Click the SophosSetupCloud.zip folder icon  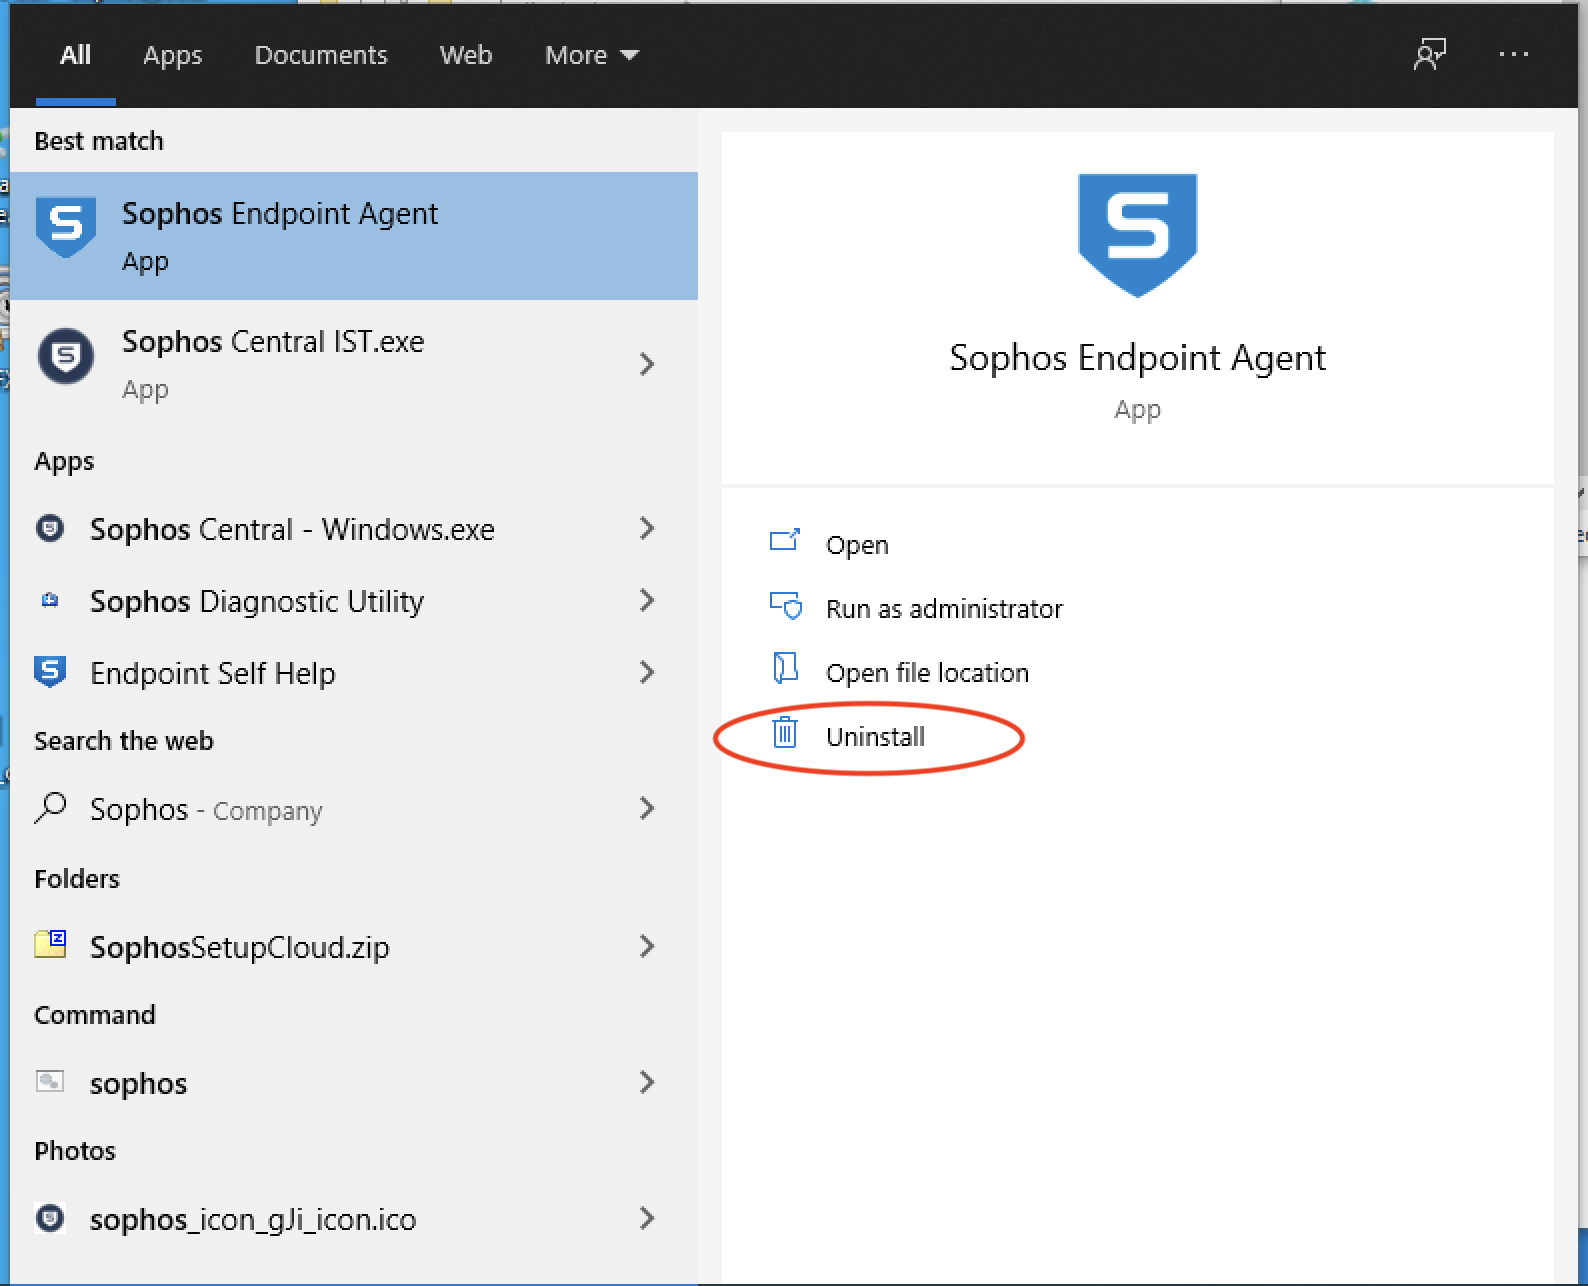(x=50, y=944)
